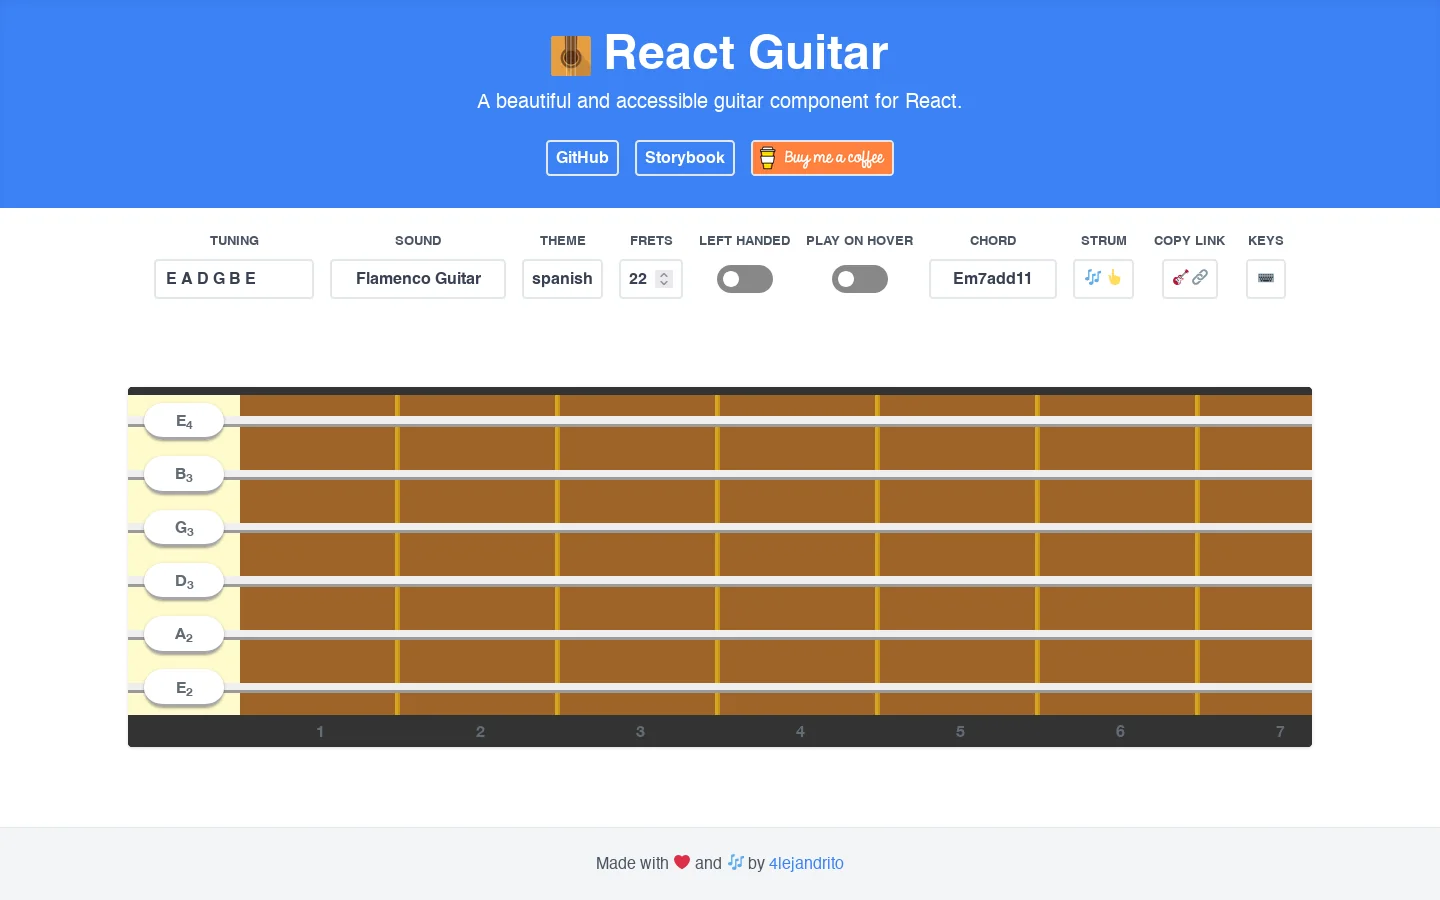This screenshot has height=900, width=1440.
Task: Click the fret number 5 label
Action: (960, 732)
